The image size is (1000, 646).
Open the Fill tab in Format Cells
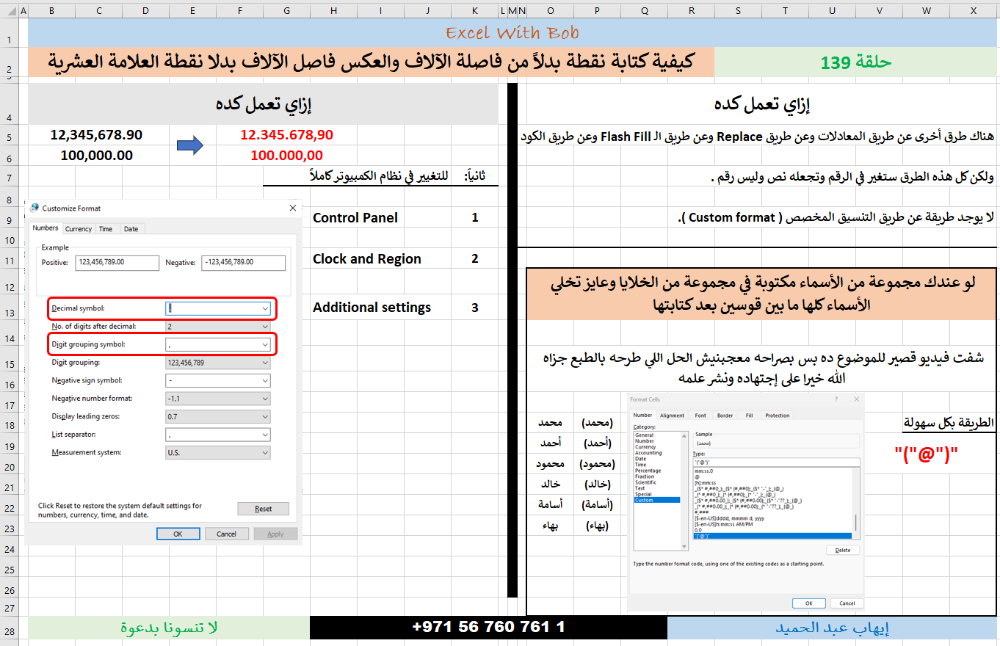pos(749,415)
